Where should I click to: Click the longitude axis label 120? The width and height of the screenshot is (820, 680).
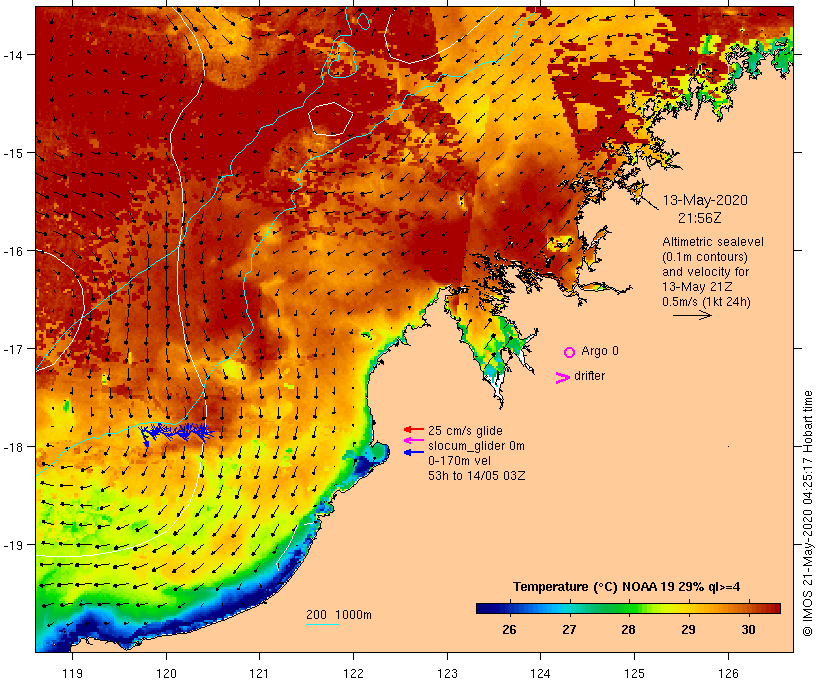pyautogui.click(x=166, y=673)
